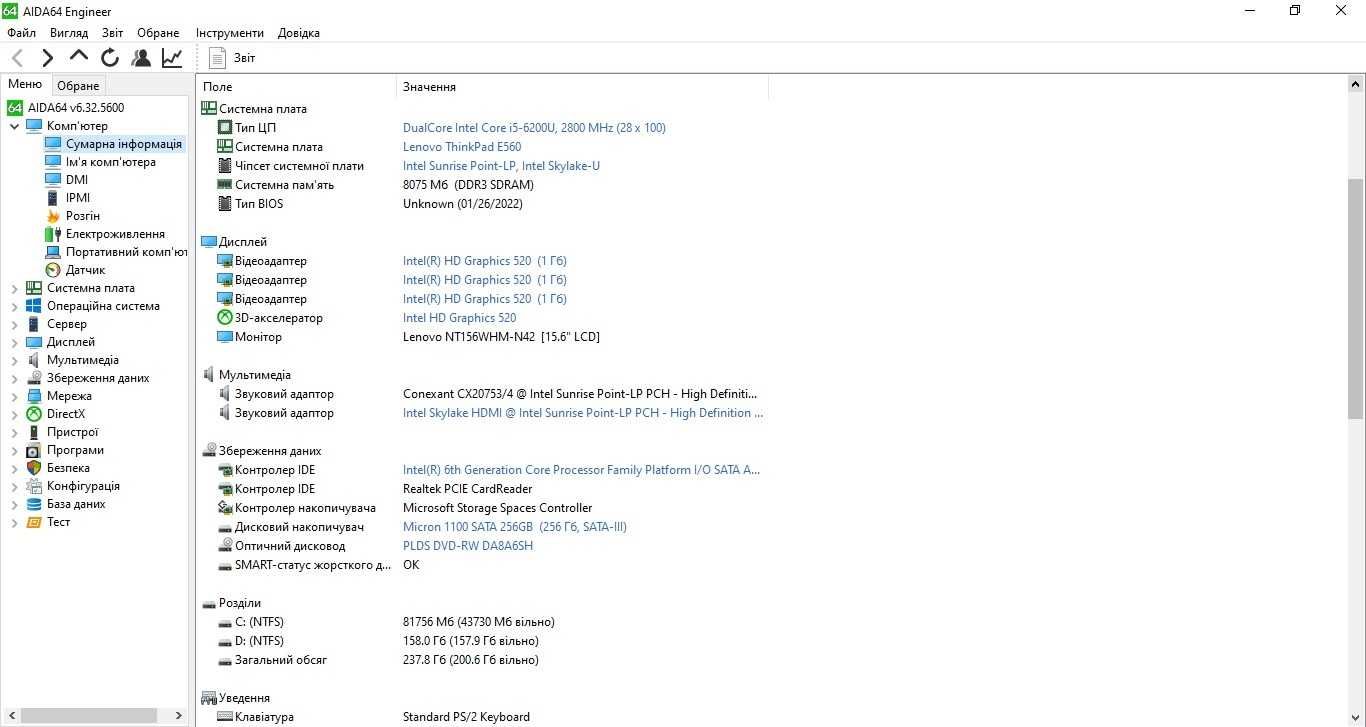Expand the DirectX tree node
This screenshot has height=727, width=1366.
[14, 414]
